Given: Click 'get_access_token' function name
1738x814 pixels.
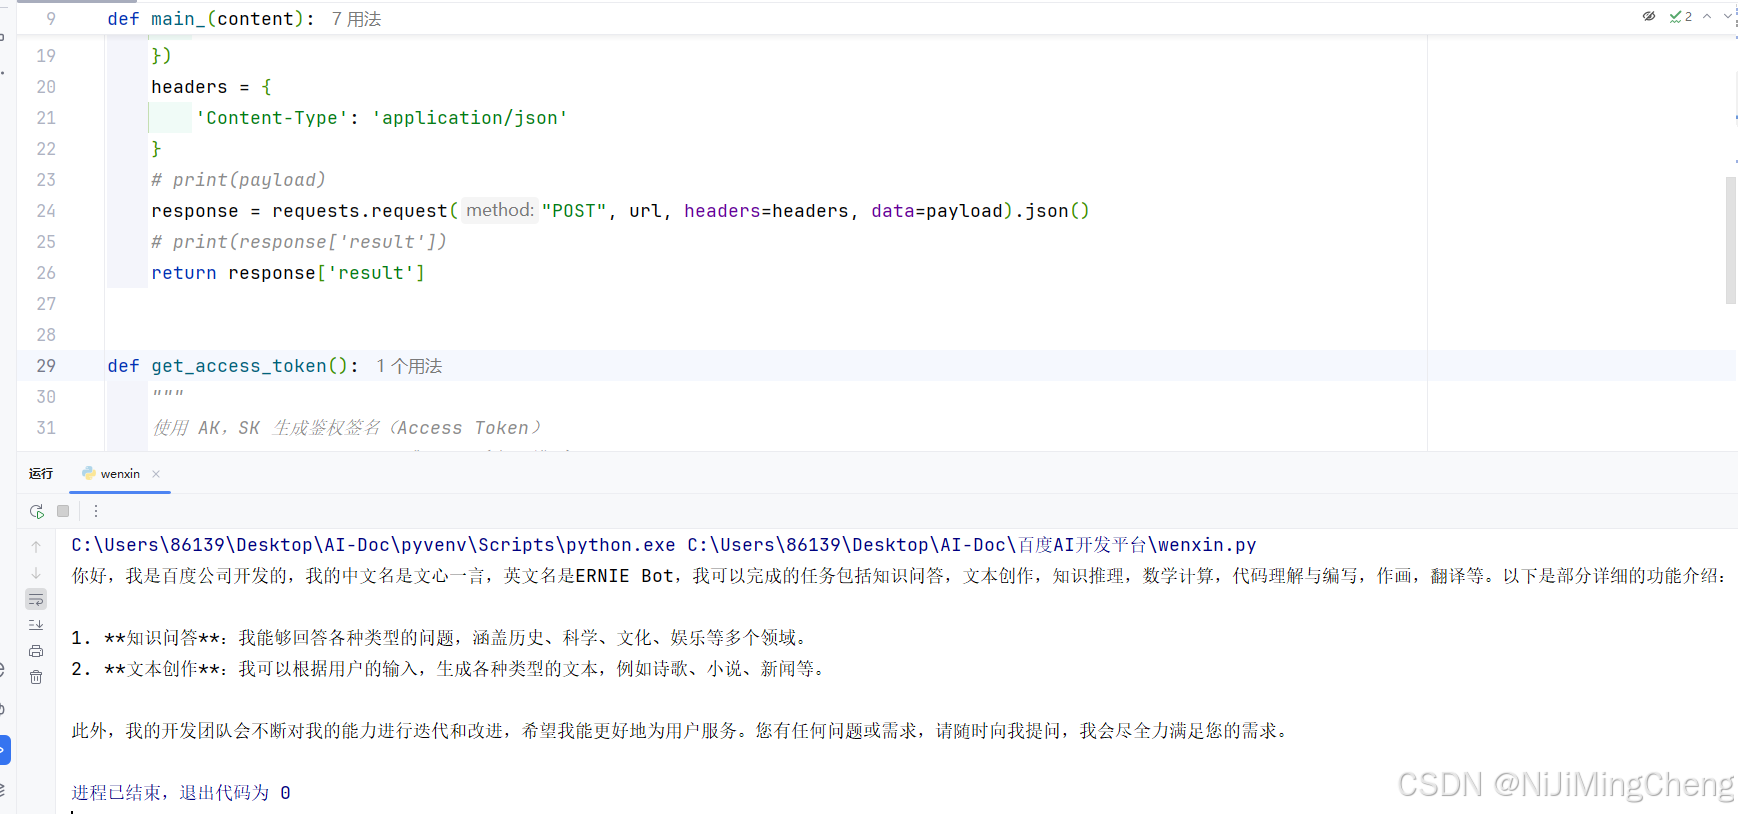Looking at the screenshot, I should pos(239,366).
